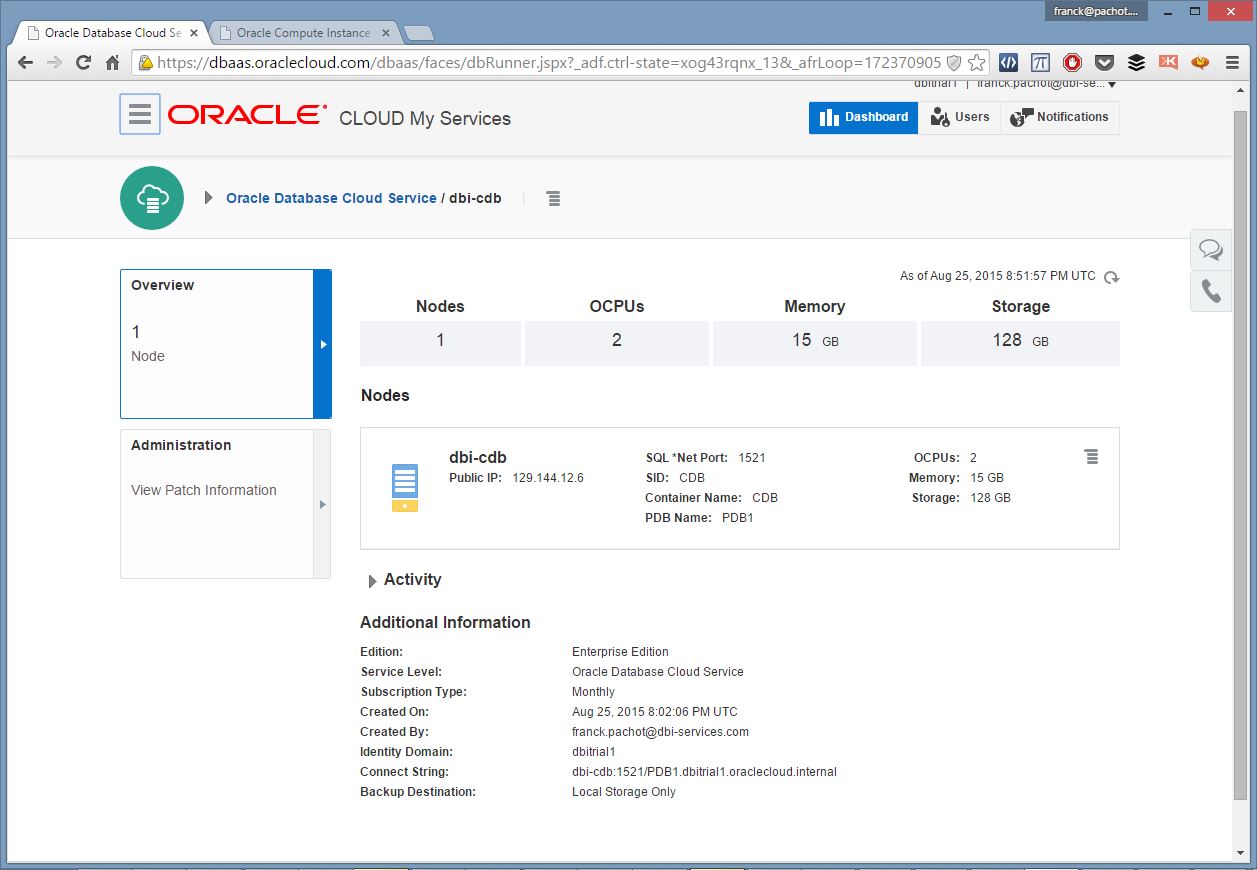The width and height of the screenshot is (1257, 870).
Task: Click the red ad blocker extension icon
Action: click(x=1072, y=62)
